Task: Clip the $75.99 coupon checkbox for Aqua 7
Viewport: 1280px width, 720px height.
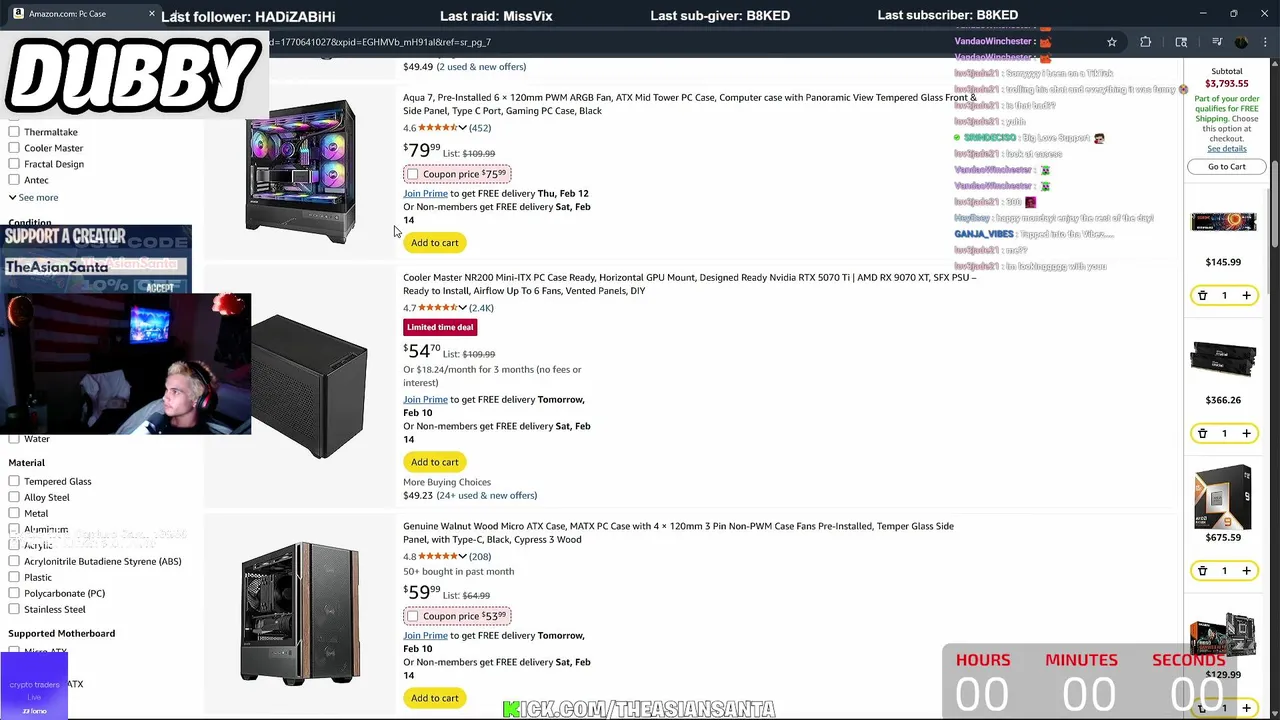Action: pyautogui.click(x=412, y=174)
